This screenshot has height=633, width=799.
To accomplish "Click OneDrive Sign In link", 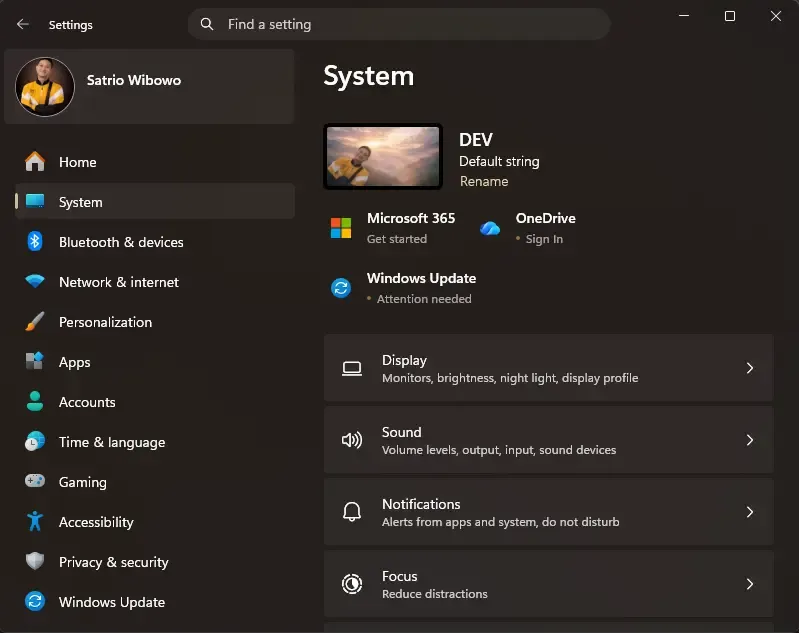I will (544, 239).
